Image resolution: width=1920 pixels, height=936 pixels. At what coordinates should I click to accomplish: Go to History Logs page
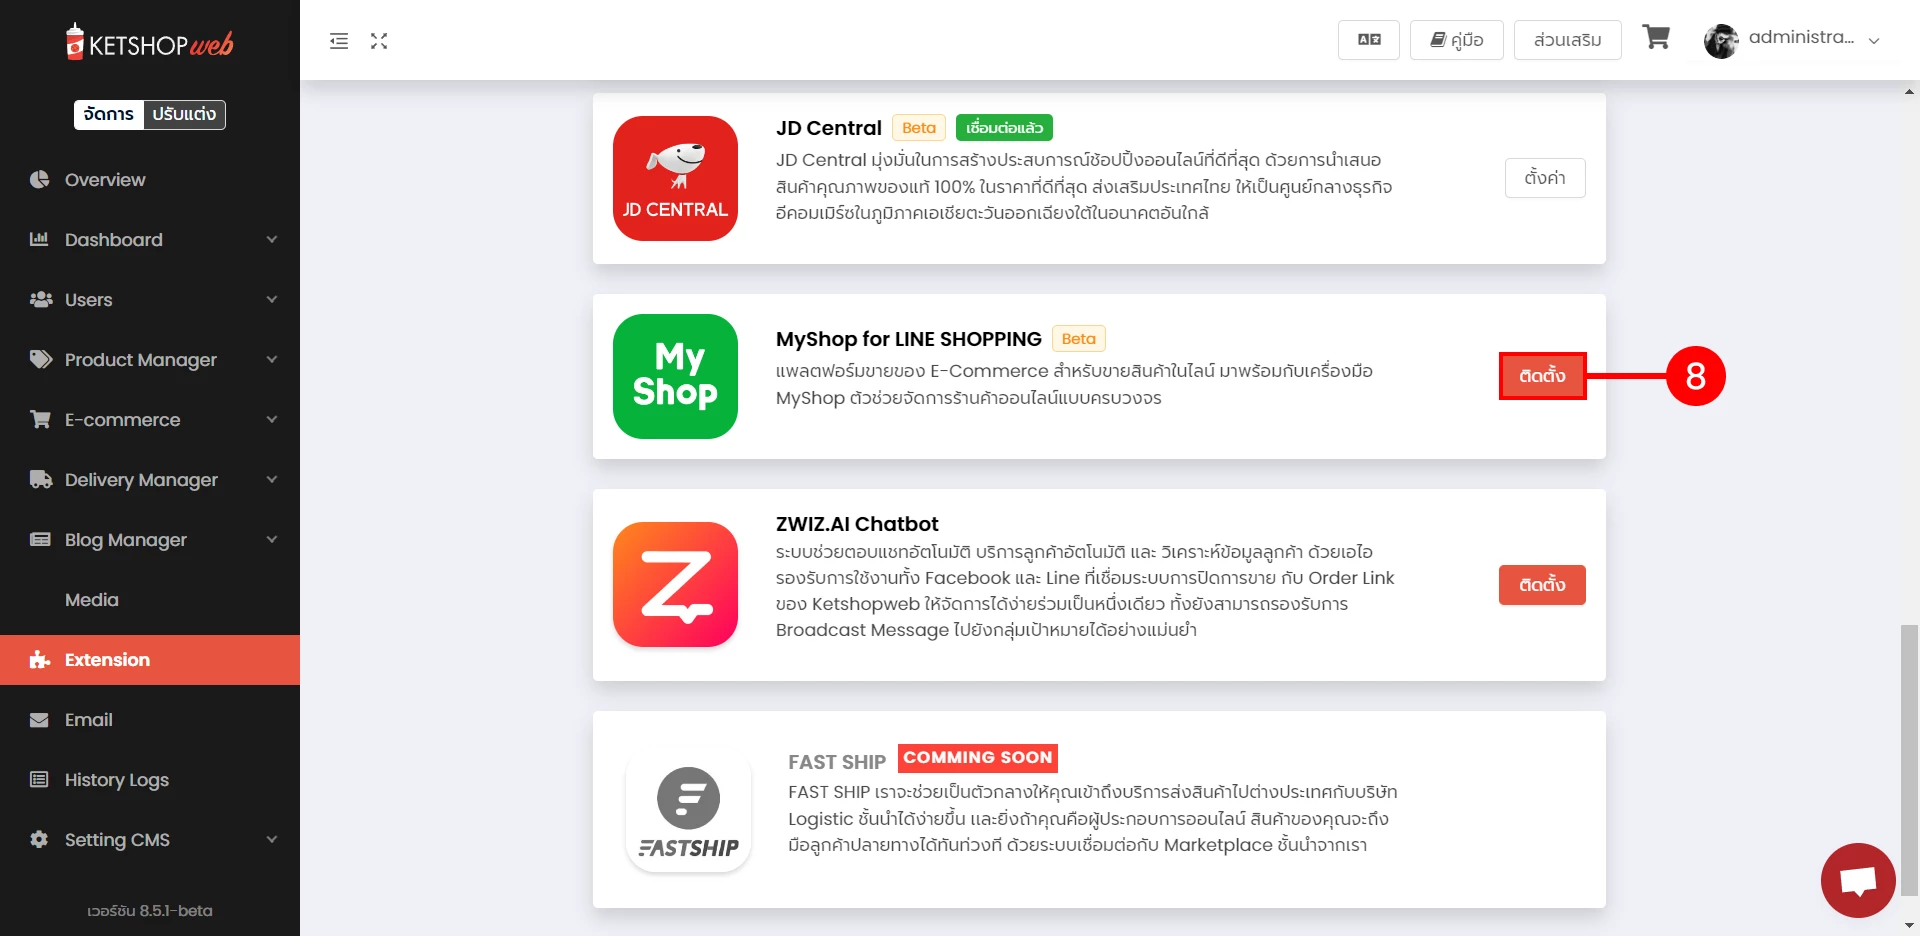(150, 780)
